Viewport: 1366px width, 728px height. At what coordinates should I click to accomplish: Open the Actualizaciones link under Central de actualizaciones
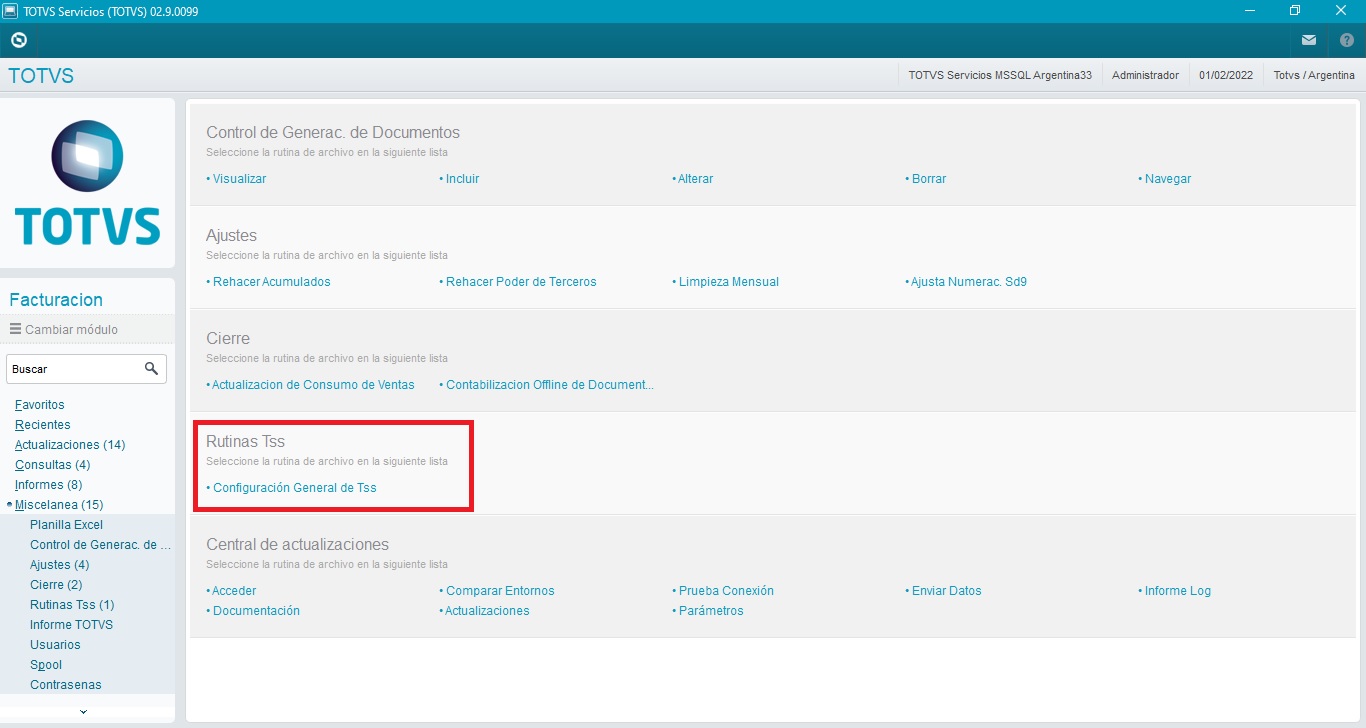click(x=486, y=611)
